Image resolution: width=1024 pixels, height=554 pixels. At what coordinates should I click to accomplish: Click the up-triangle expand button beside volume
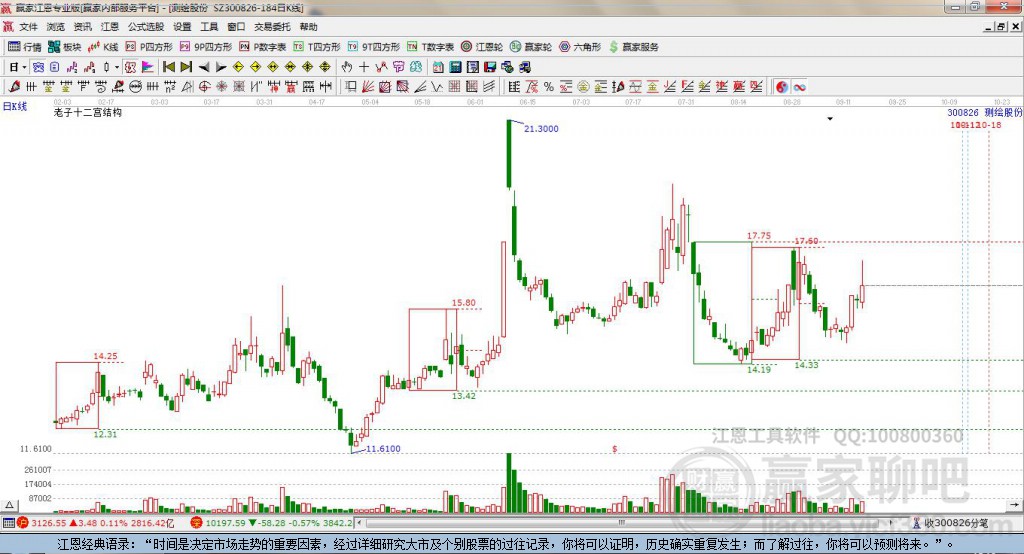coord(9,505)
